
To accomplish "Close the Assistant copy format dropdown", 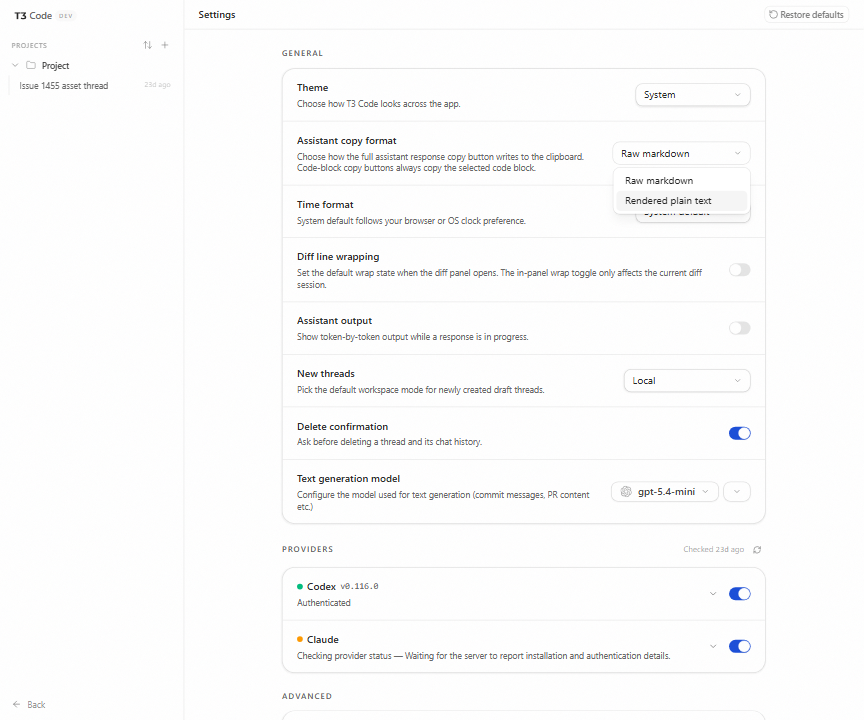I will (x=681, y=153).
